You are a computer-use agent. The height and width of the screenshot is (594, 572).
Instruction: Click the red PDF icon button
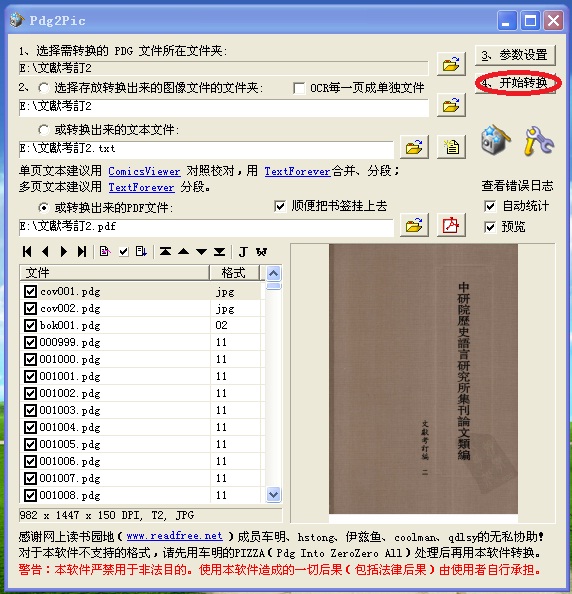[x=451, y=225]
